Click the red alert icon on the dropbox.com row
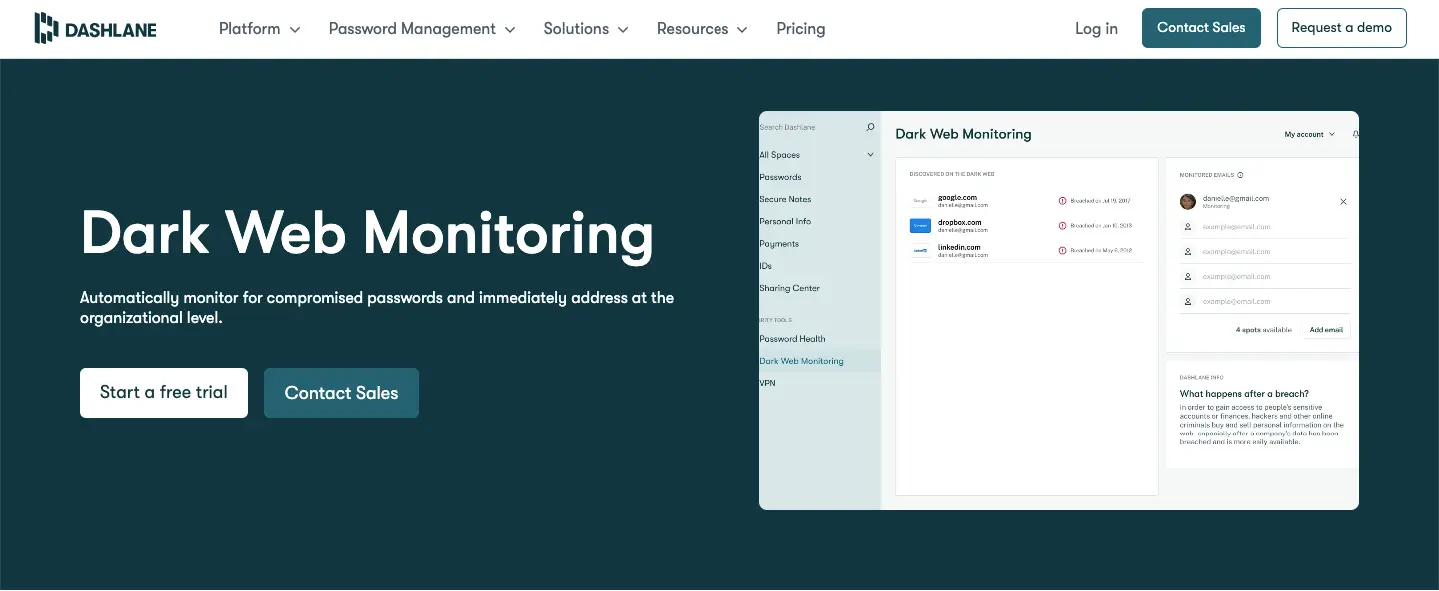Image resolution: width=1439 pixels, height=591 pixels. (x=1062, y=226)
